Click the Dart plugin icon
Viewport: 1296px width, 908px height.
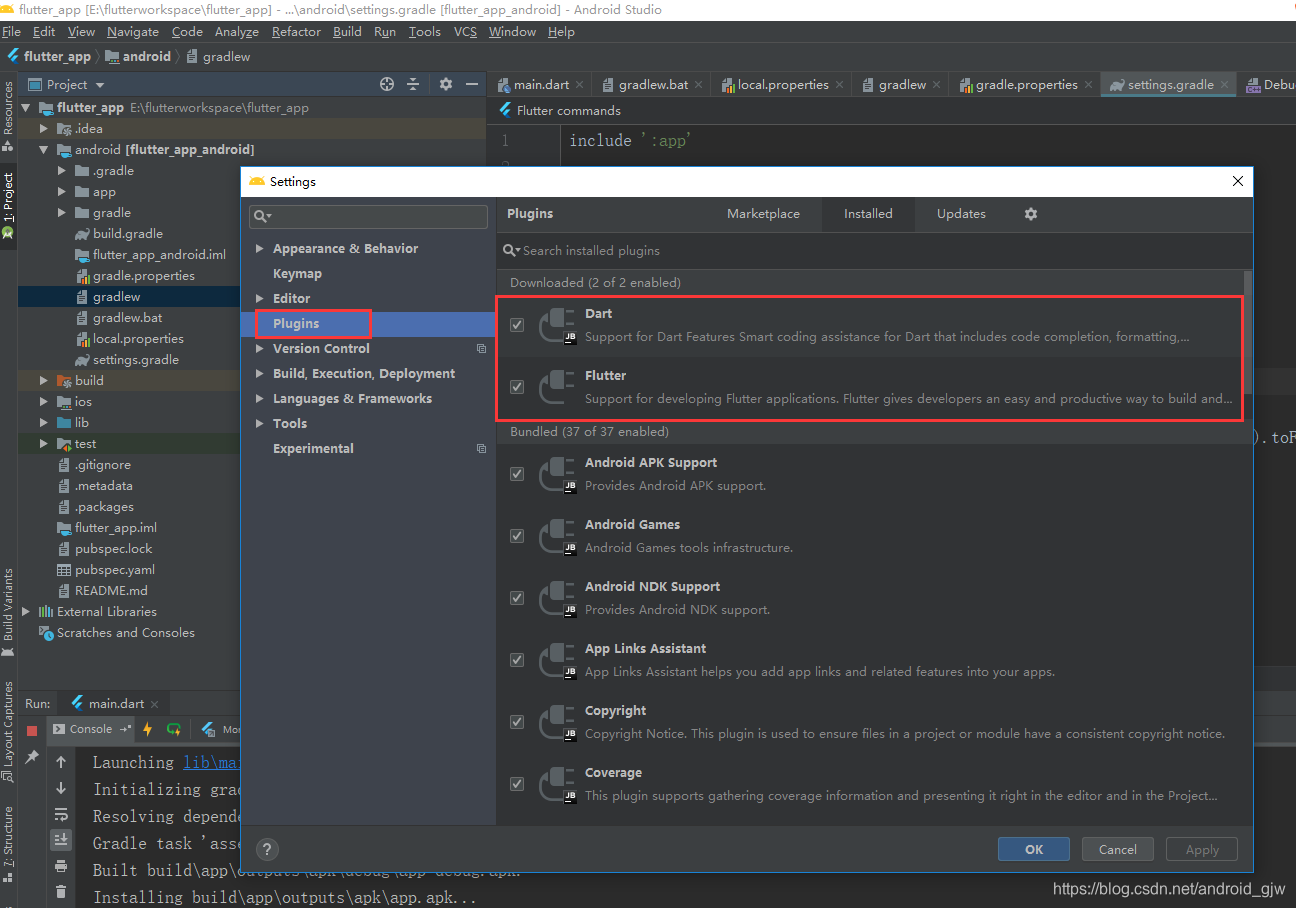pyautogui.click(x=557, y=326)
